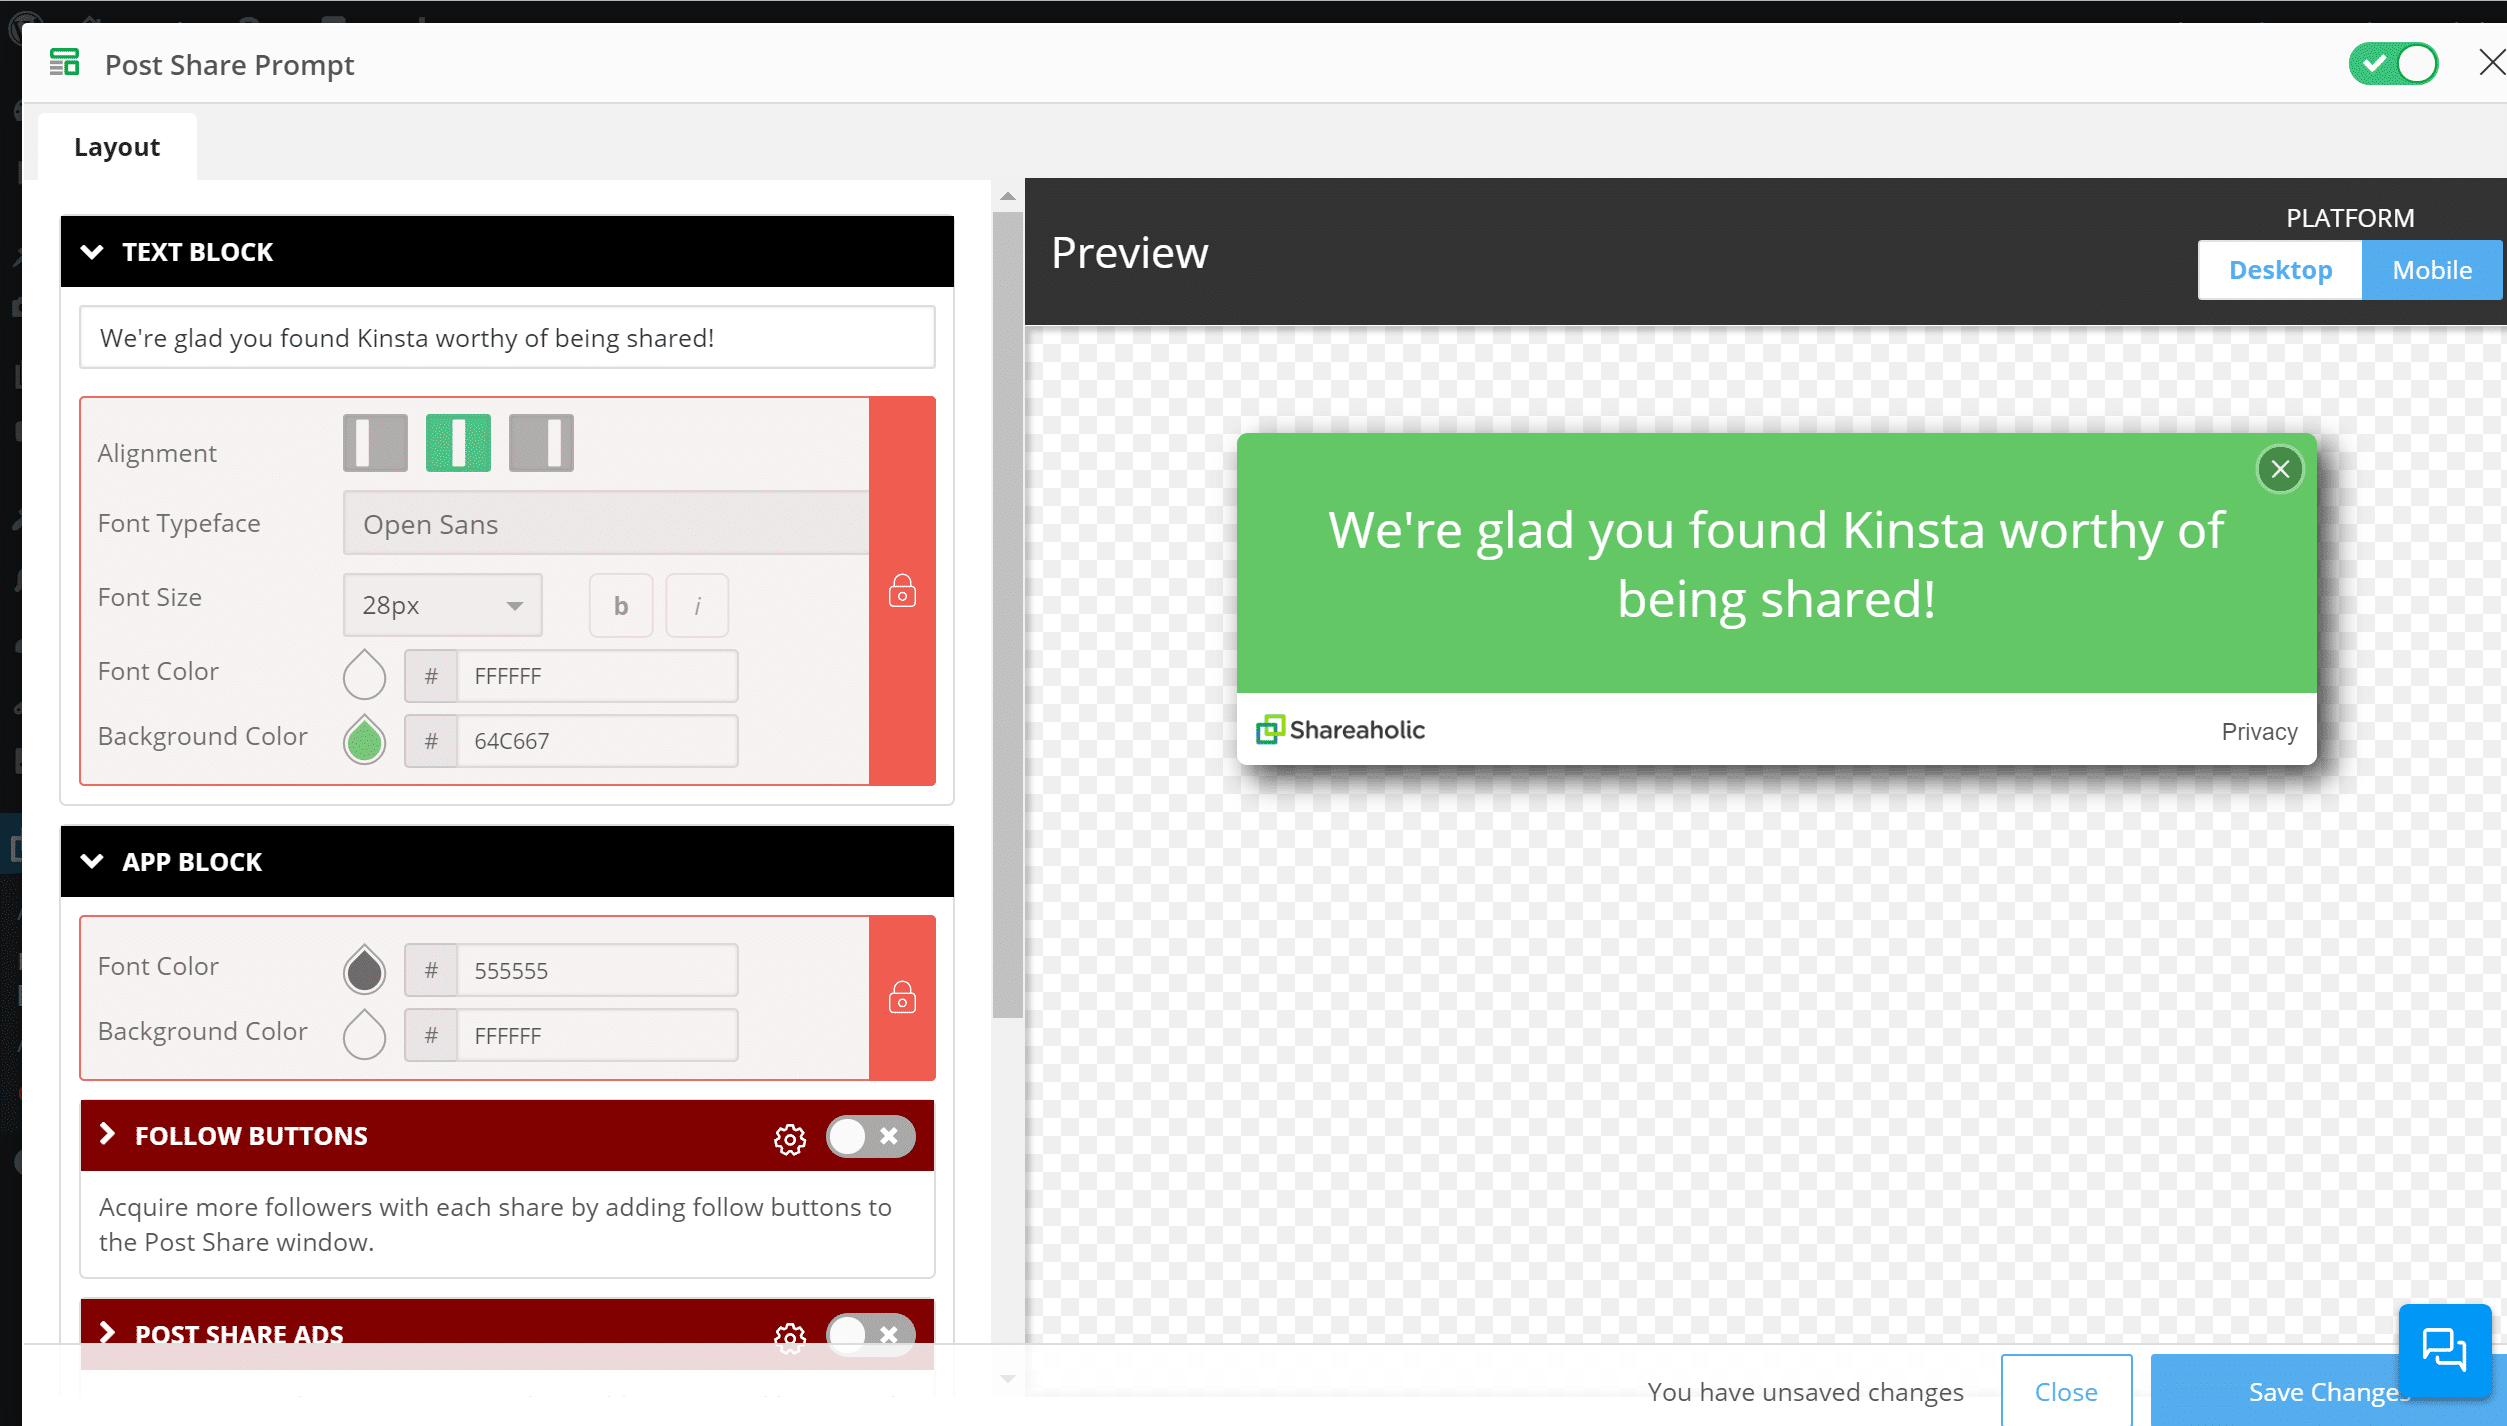Click Save Changes button
2507x1426 pixels.
click(2326, 1390)
